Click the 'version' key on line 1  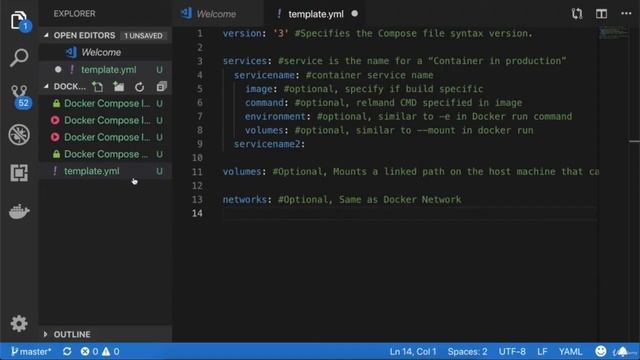242,33
